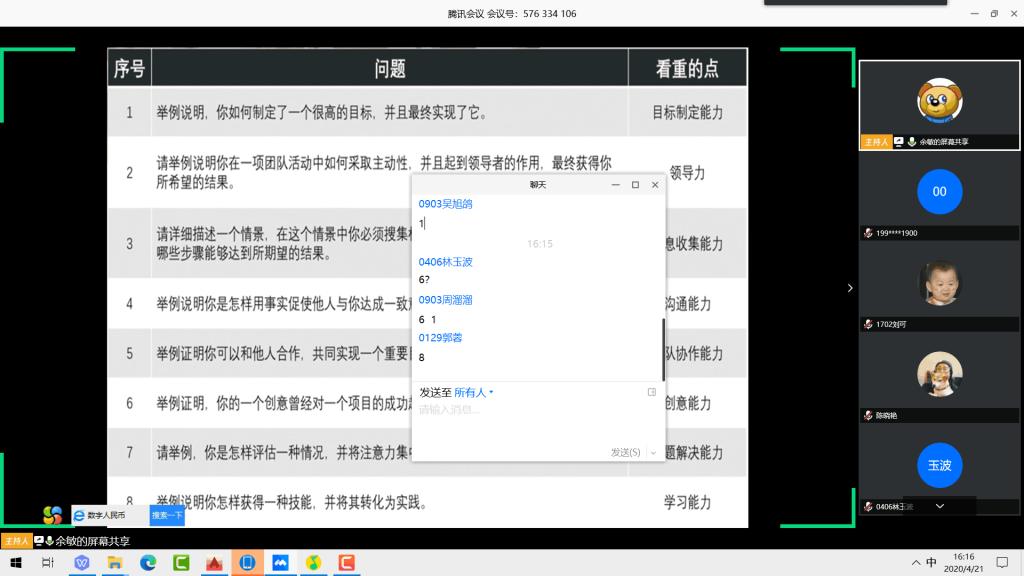1024x576 pixels.
Task: Expand the send options arrow beside 发送(S)
Action: 653,453
